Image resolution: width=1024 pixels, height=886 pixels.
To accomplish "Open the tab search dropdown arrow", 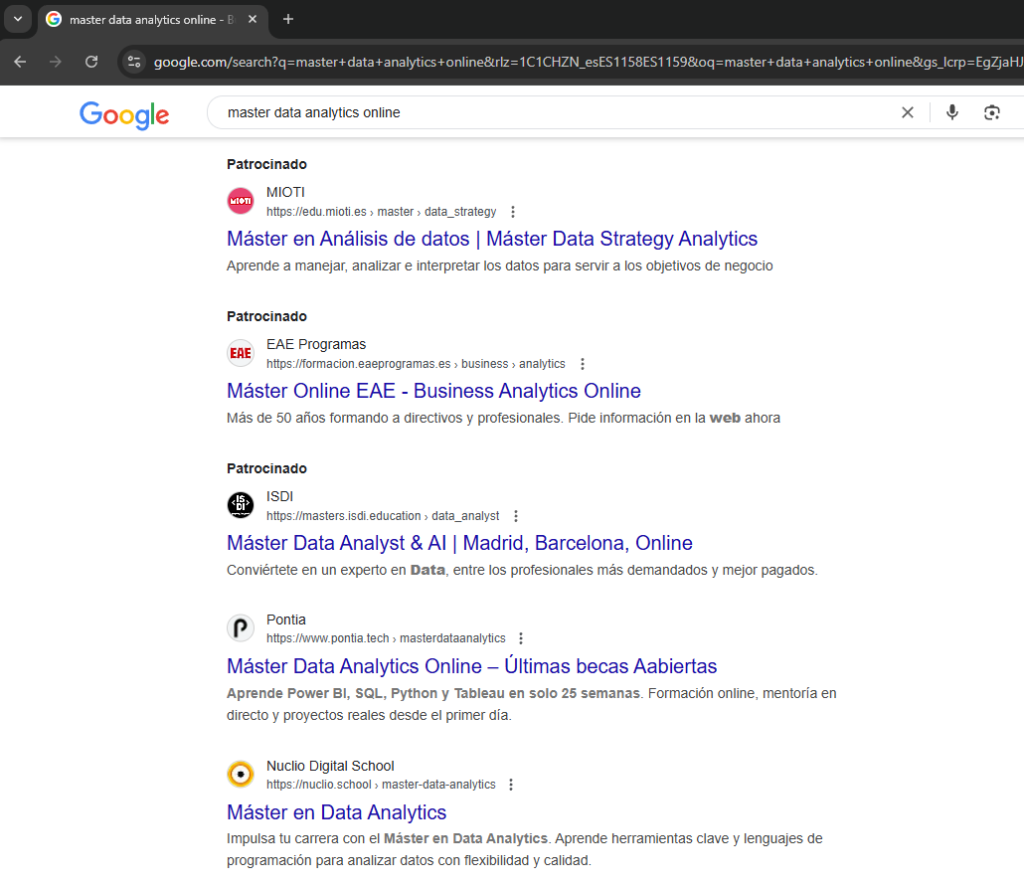I will coord(18,19).
